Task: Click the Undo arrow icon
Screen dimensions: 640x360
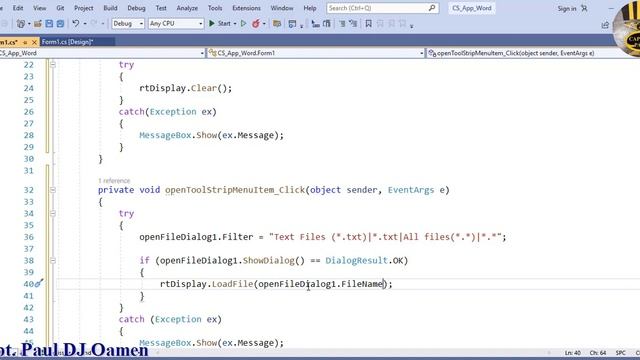Action: click(76, 24)
